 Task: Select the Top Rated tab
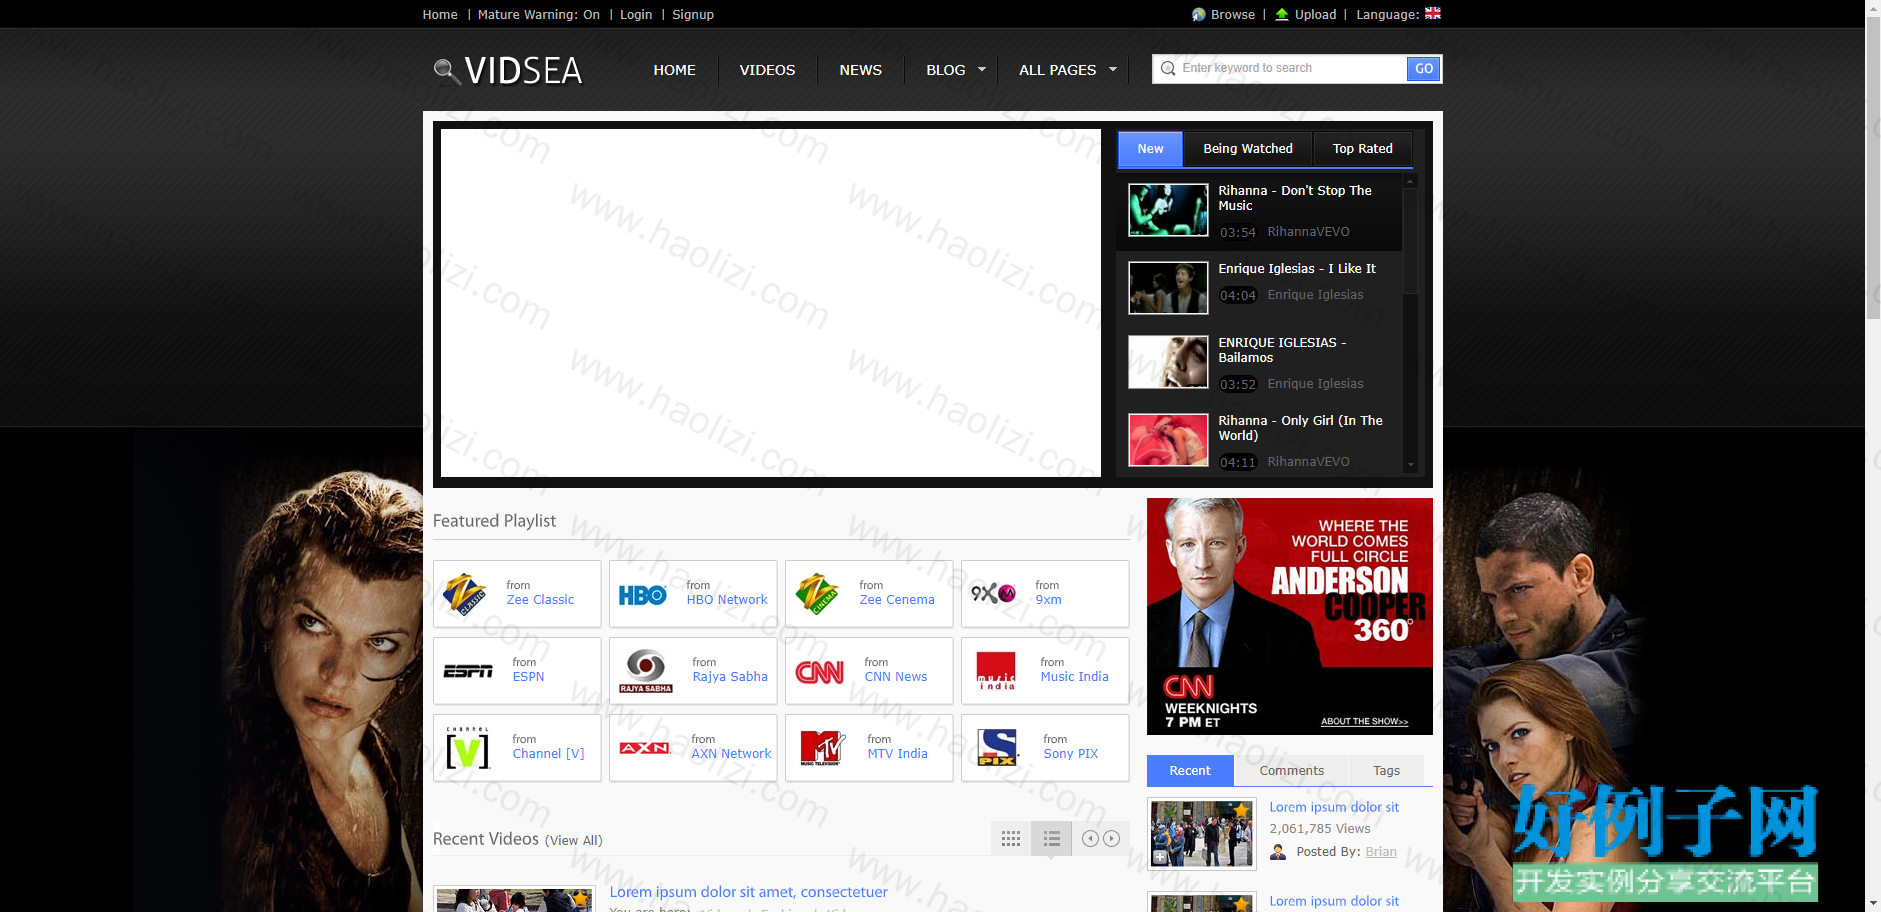[1362, 149]
